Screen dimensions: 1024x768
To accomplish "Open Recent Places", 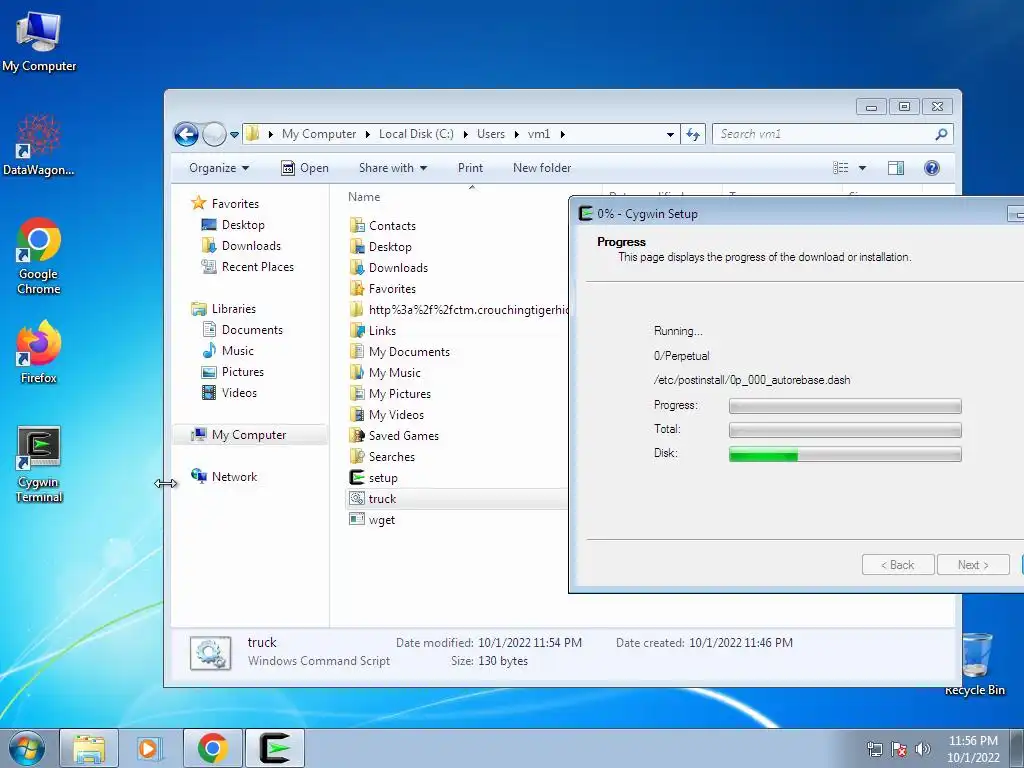I will (248, 266).
